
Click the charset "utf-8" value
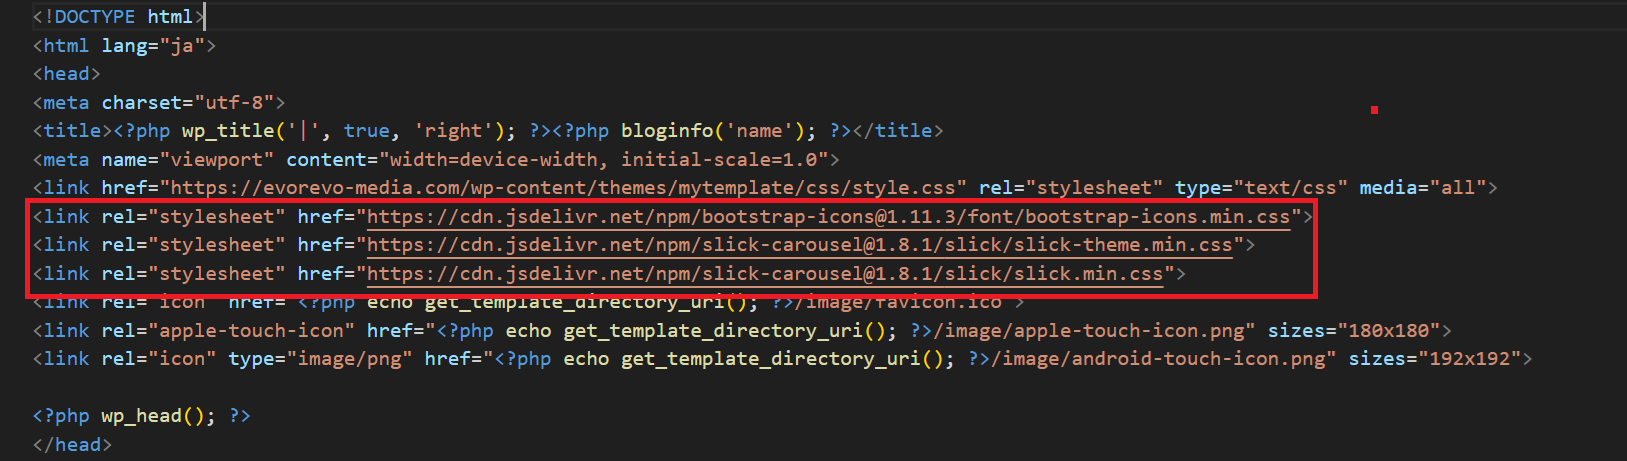point(233,102)
